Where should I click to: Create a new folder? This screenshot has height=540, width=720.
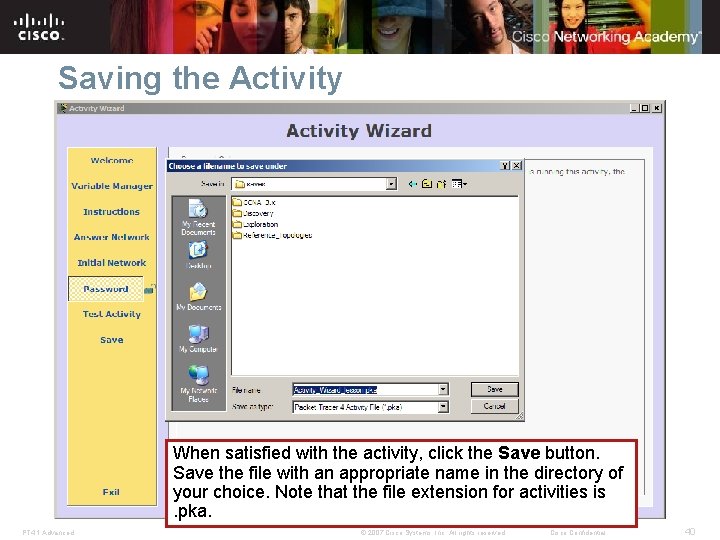[x=441, y=184]
